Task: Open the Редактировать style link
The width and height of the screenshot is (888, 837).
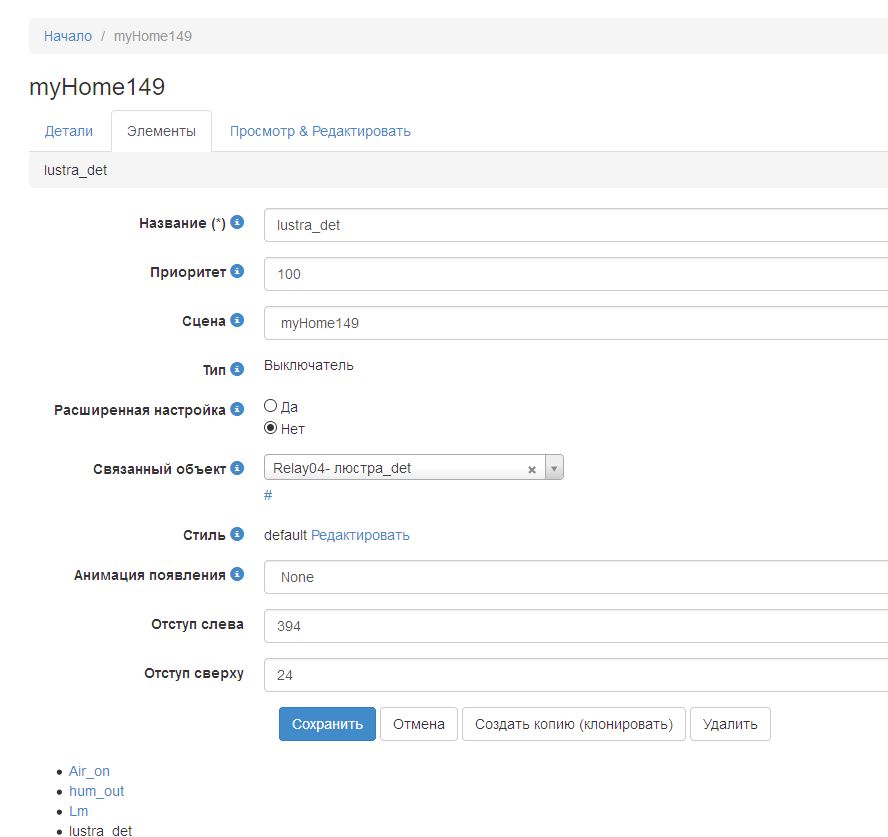Action: click(x=360, y=535)
